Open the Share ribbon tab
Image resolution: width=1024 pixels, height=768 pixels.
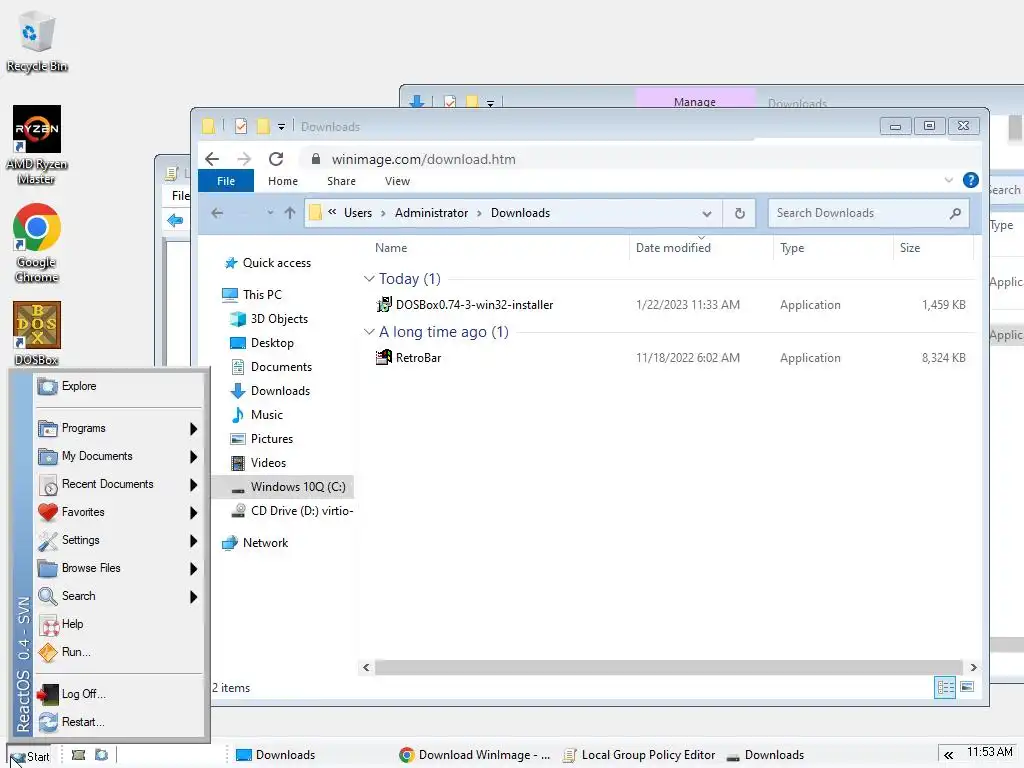[x=342, y=181]
